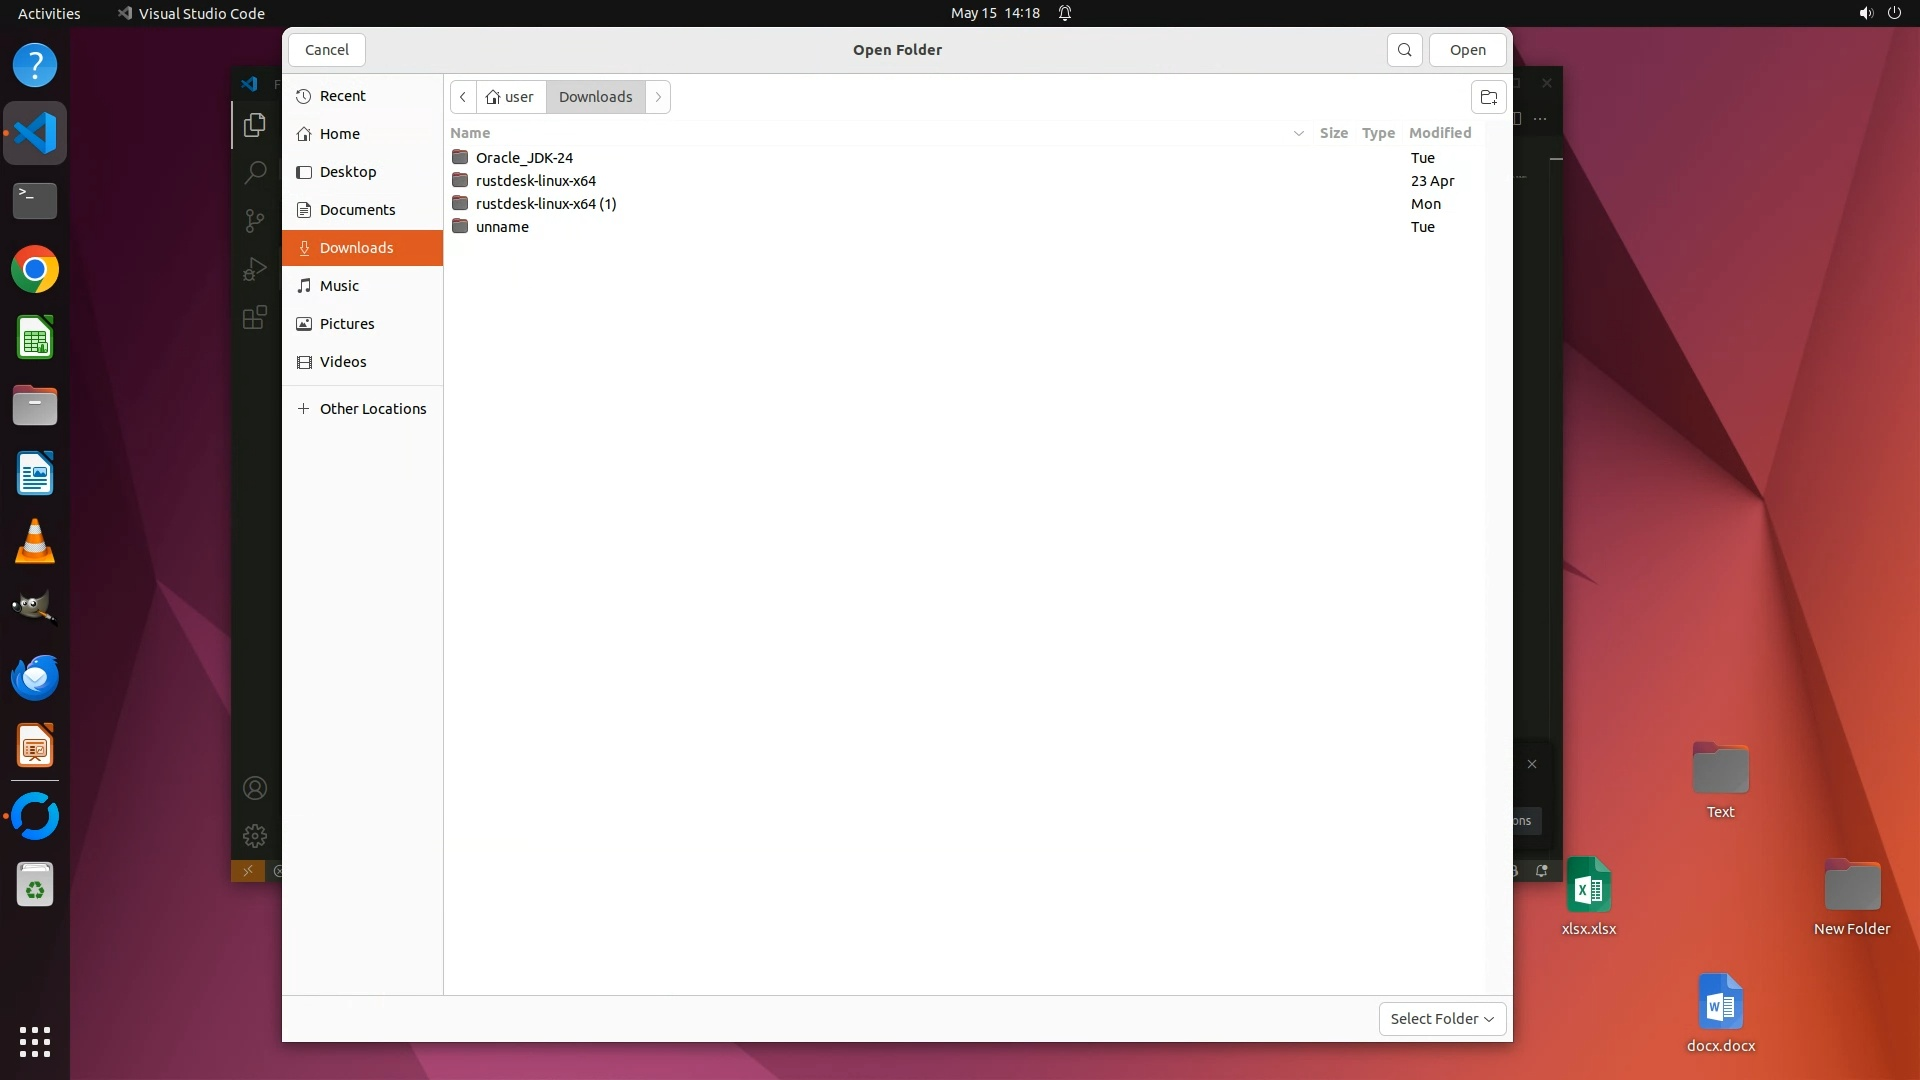Click the create new folder icon
This screenshot has height=1080, width=1920.
point(1488,97)
